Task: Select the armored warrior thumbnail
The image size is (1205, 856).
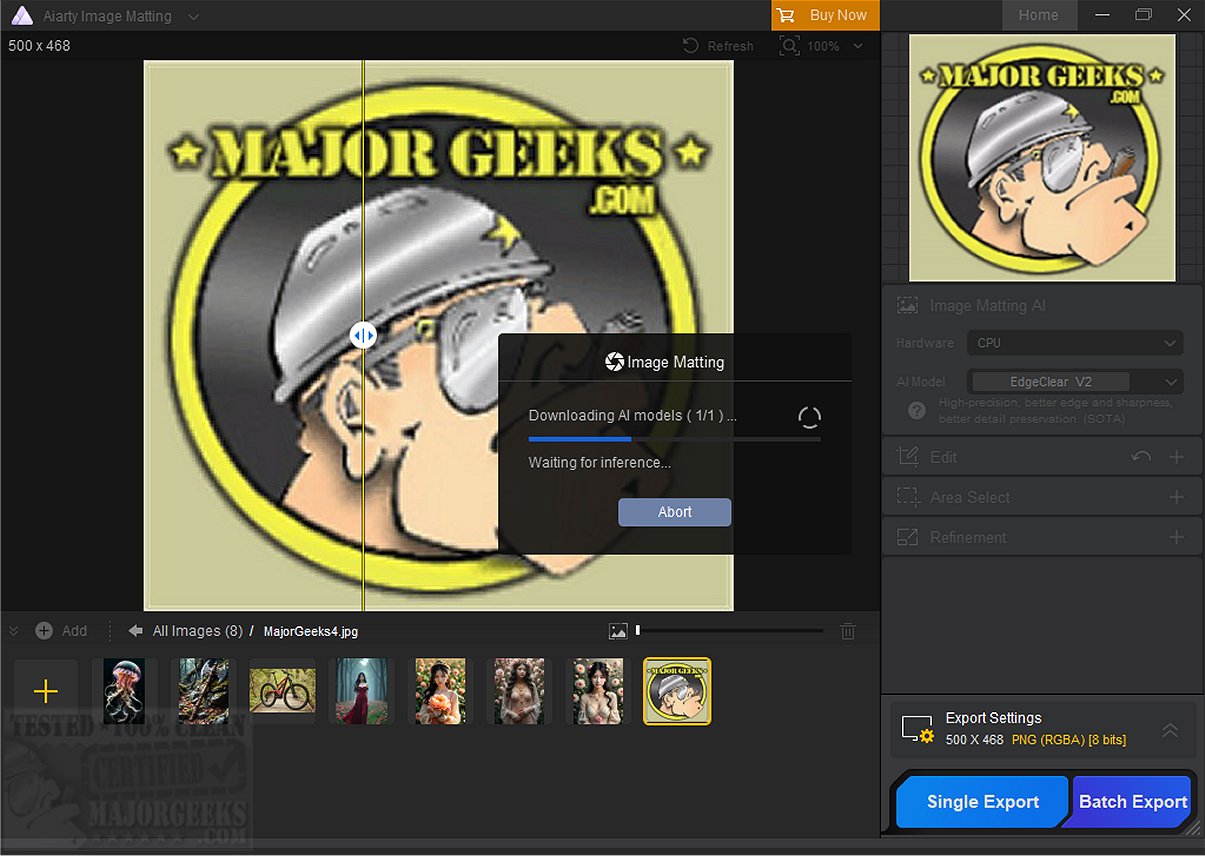Action: click(203, 691)
